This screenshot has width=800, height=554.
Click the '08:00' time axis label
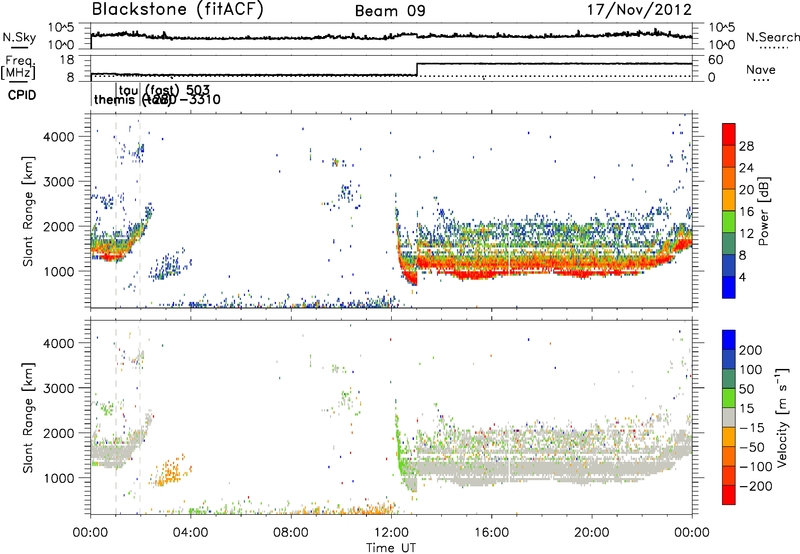[291, 533]
